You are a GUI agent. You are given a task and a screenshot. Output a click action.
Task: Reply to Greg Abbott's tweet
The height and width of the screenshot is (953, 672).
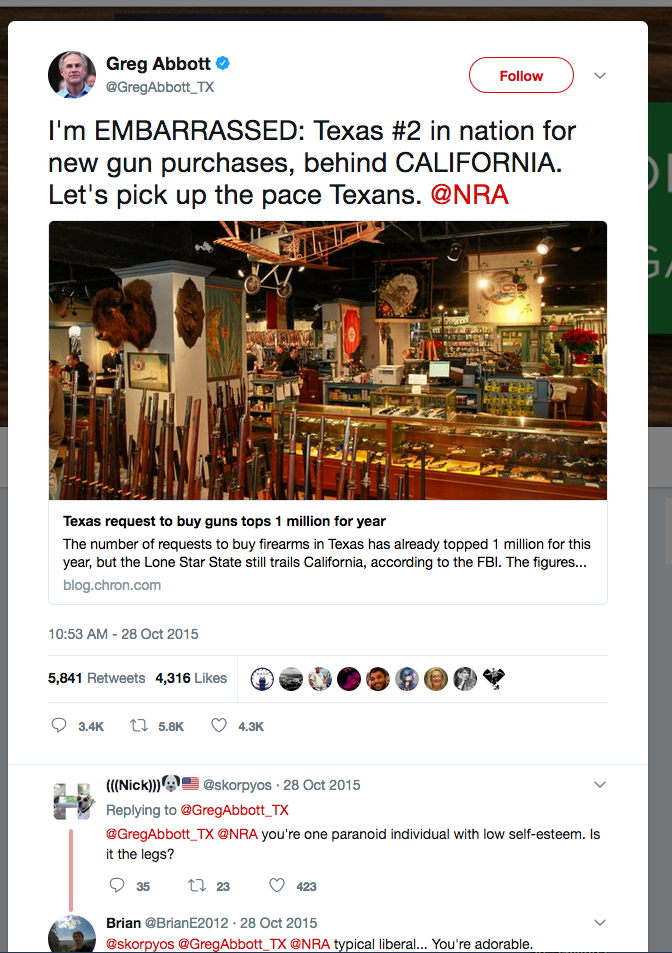(x=59, y=726)
